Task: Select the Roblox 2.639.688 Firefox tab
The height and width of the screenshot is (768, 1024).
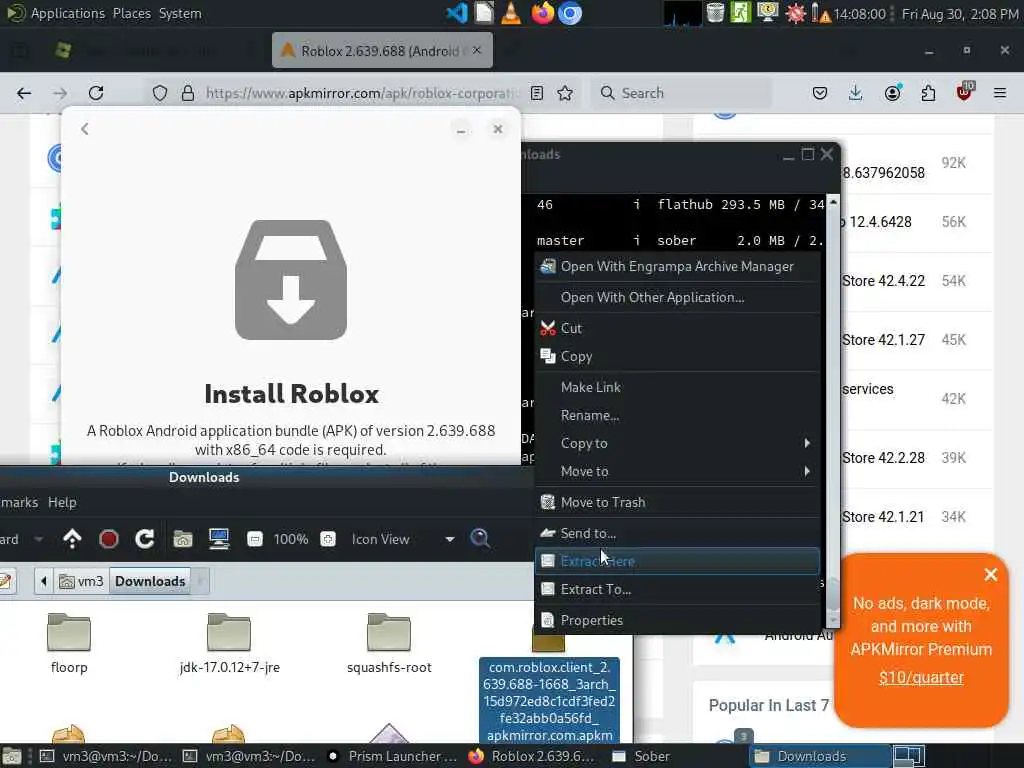Action: [x=382, y=50]
